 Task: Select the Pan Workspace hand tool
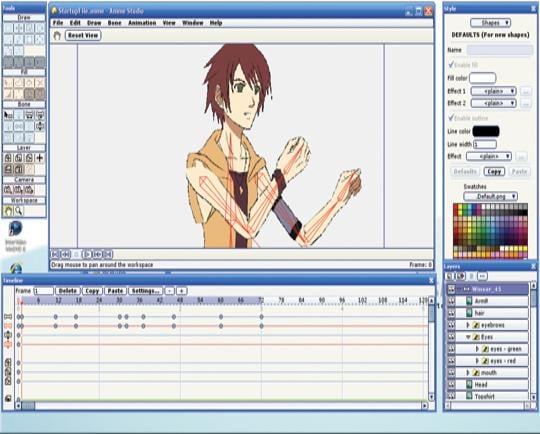click(8, 211)
